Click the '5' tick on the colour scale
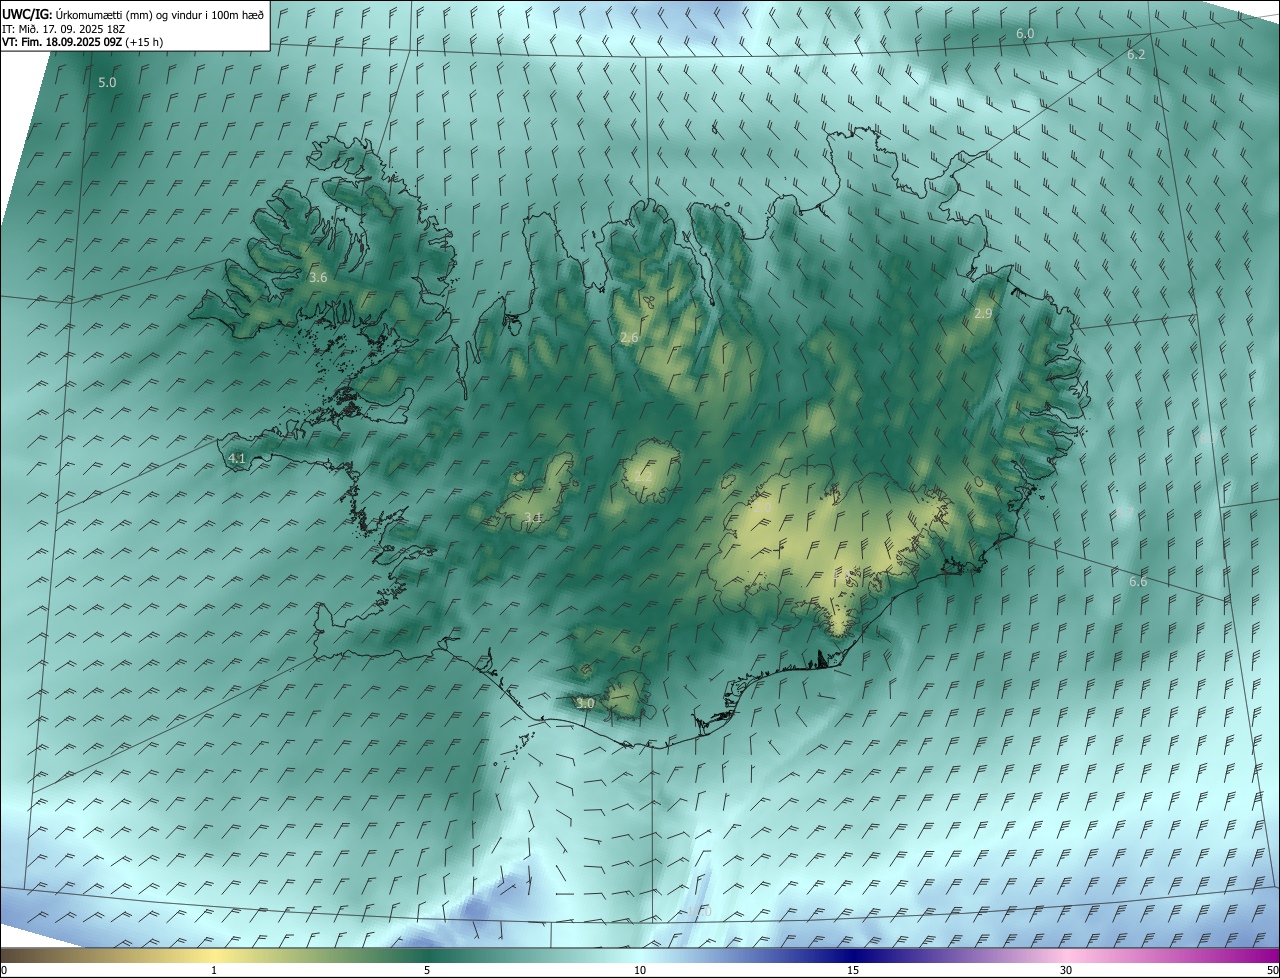Viewport: 1280px width, 978px height. click(427, 970)
